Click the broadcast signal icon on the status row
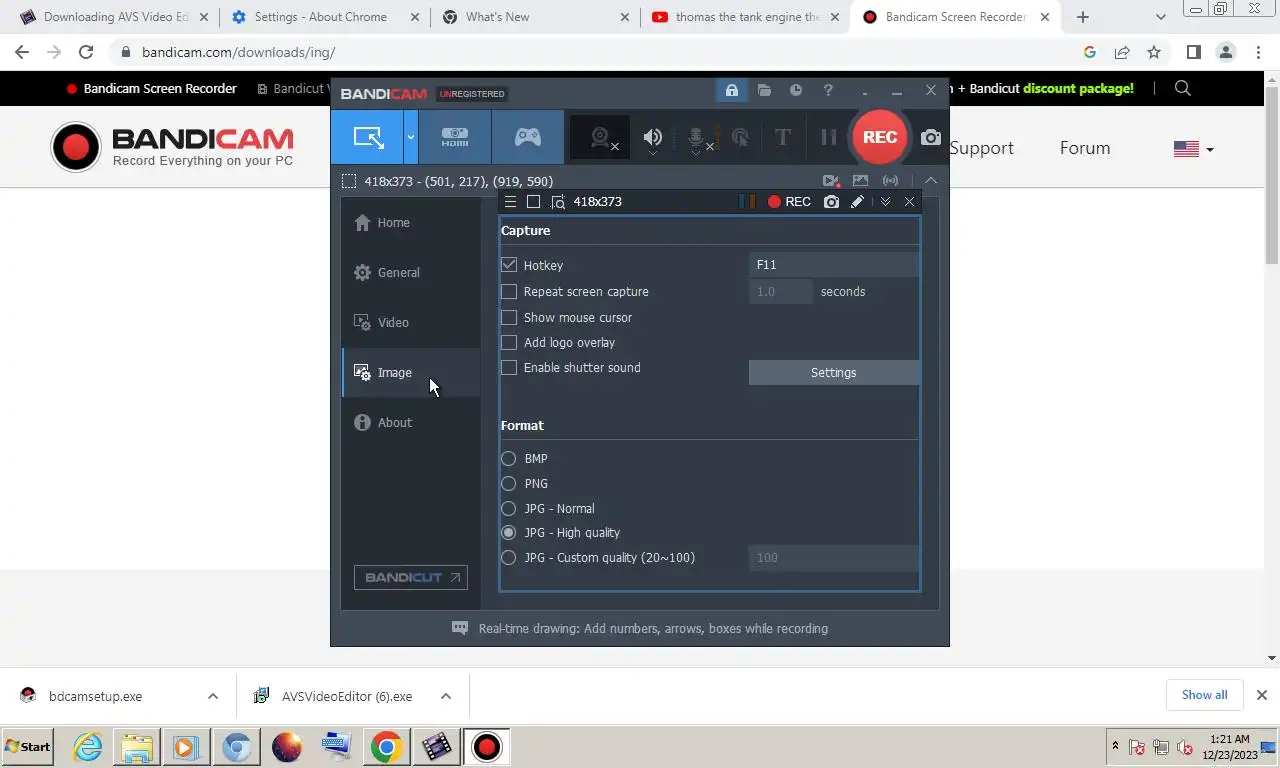This screenshot has height=768, width=1280. 890,181
